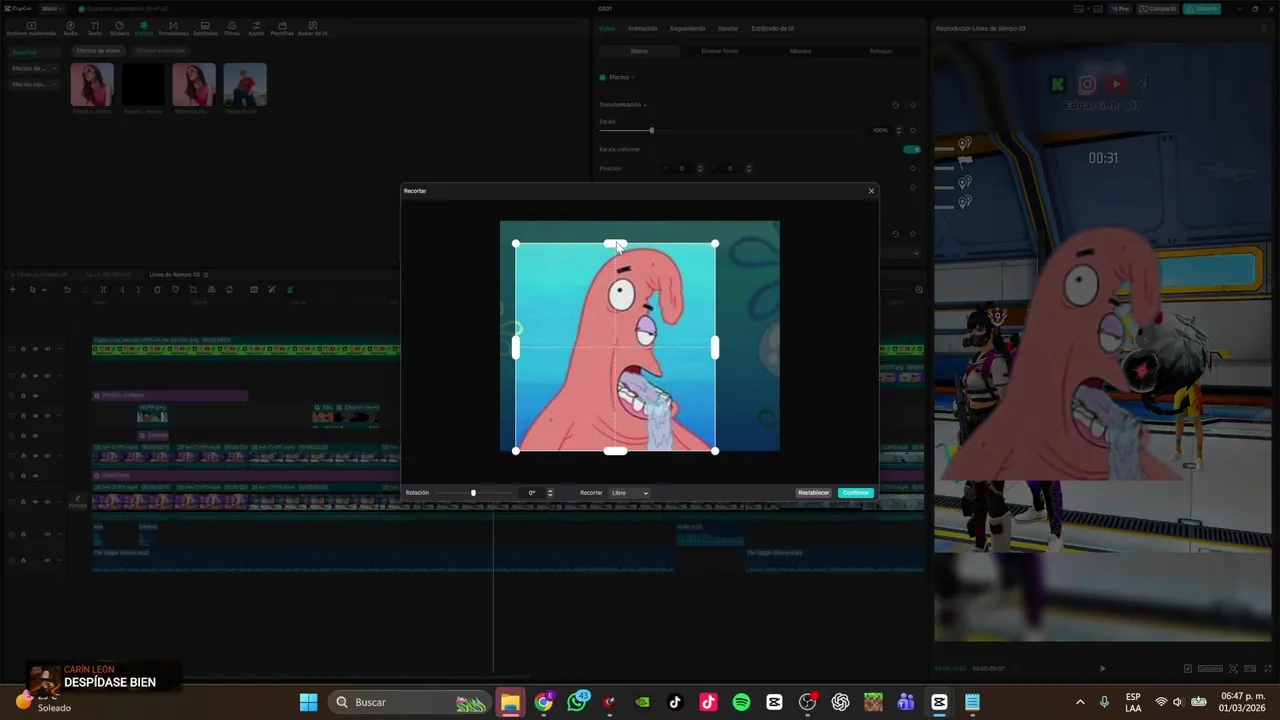The height and width of the screenshot is (720, 1280).
Task: Open the Efectos panel icon
Action: [144, 28]
